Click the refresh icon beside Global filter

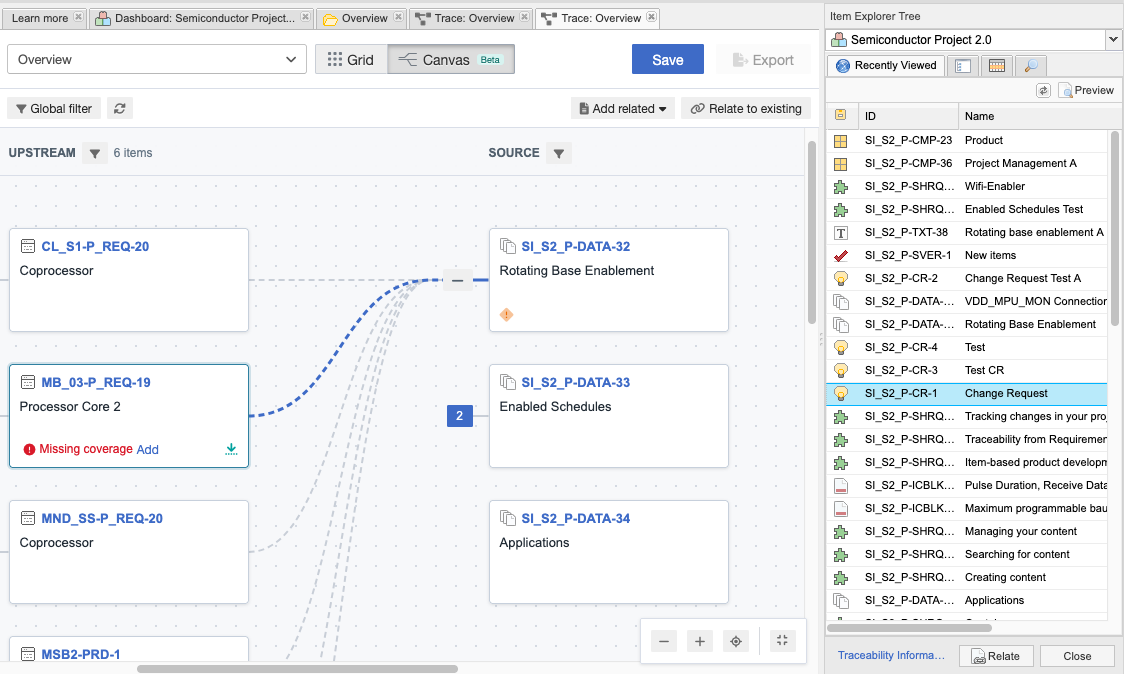point(120,108)
